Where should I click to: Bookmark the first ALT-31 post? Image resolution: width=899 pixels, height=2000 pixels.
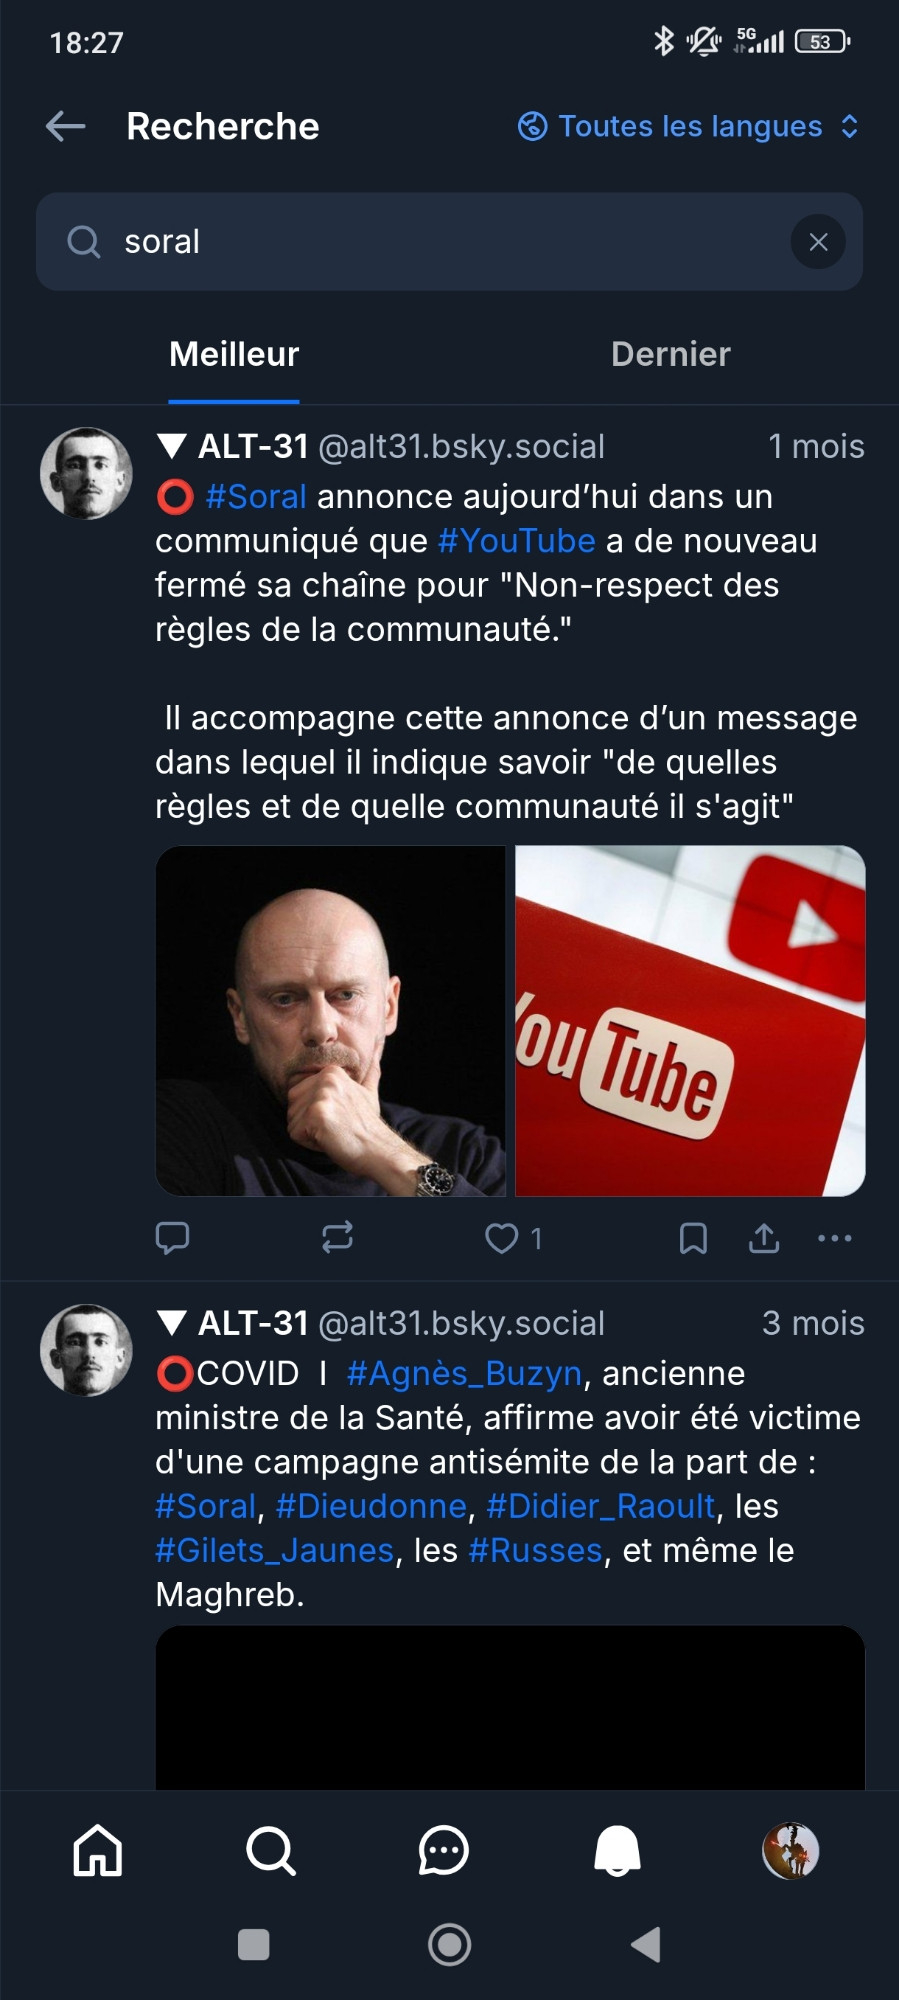click(693, 1238)
